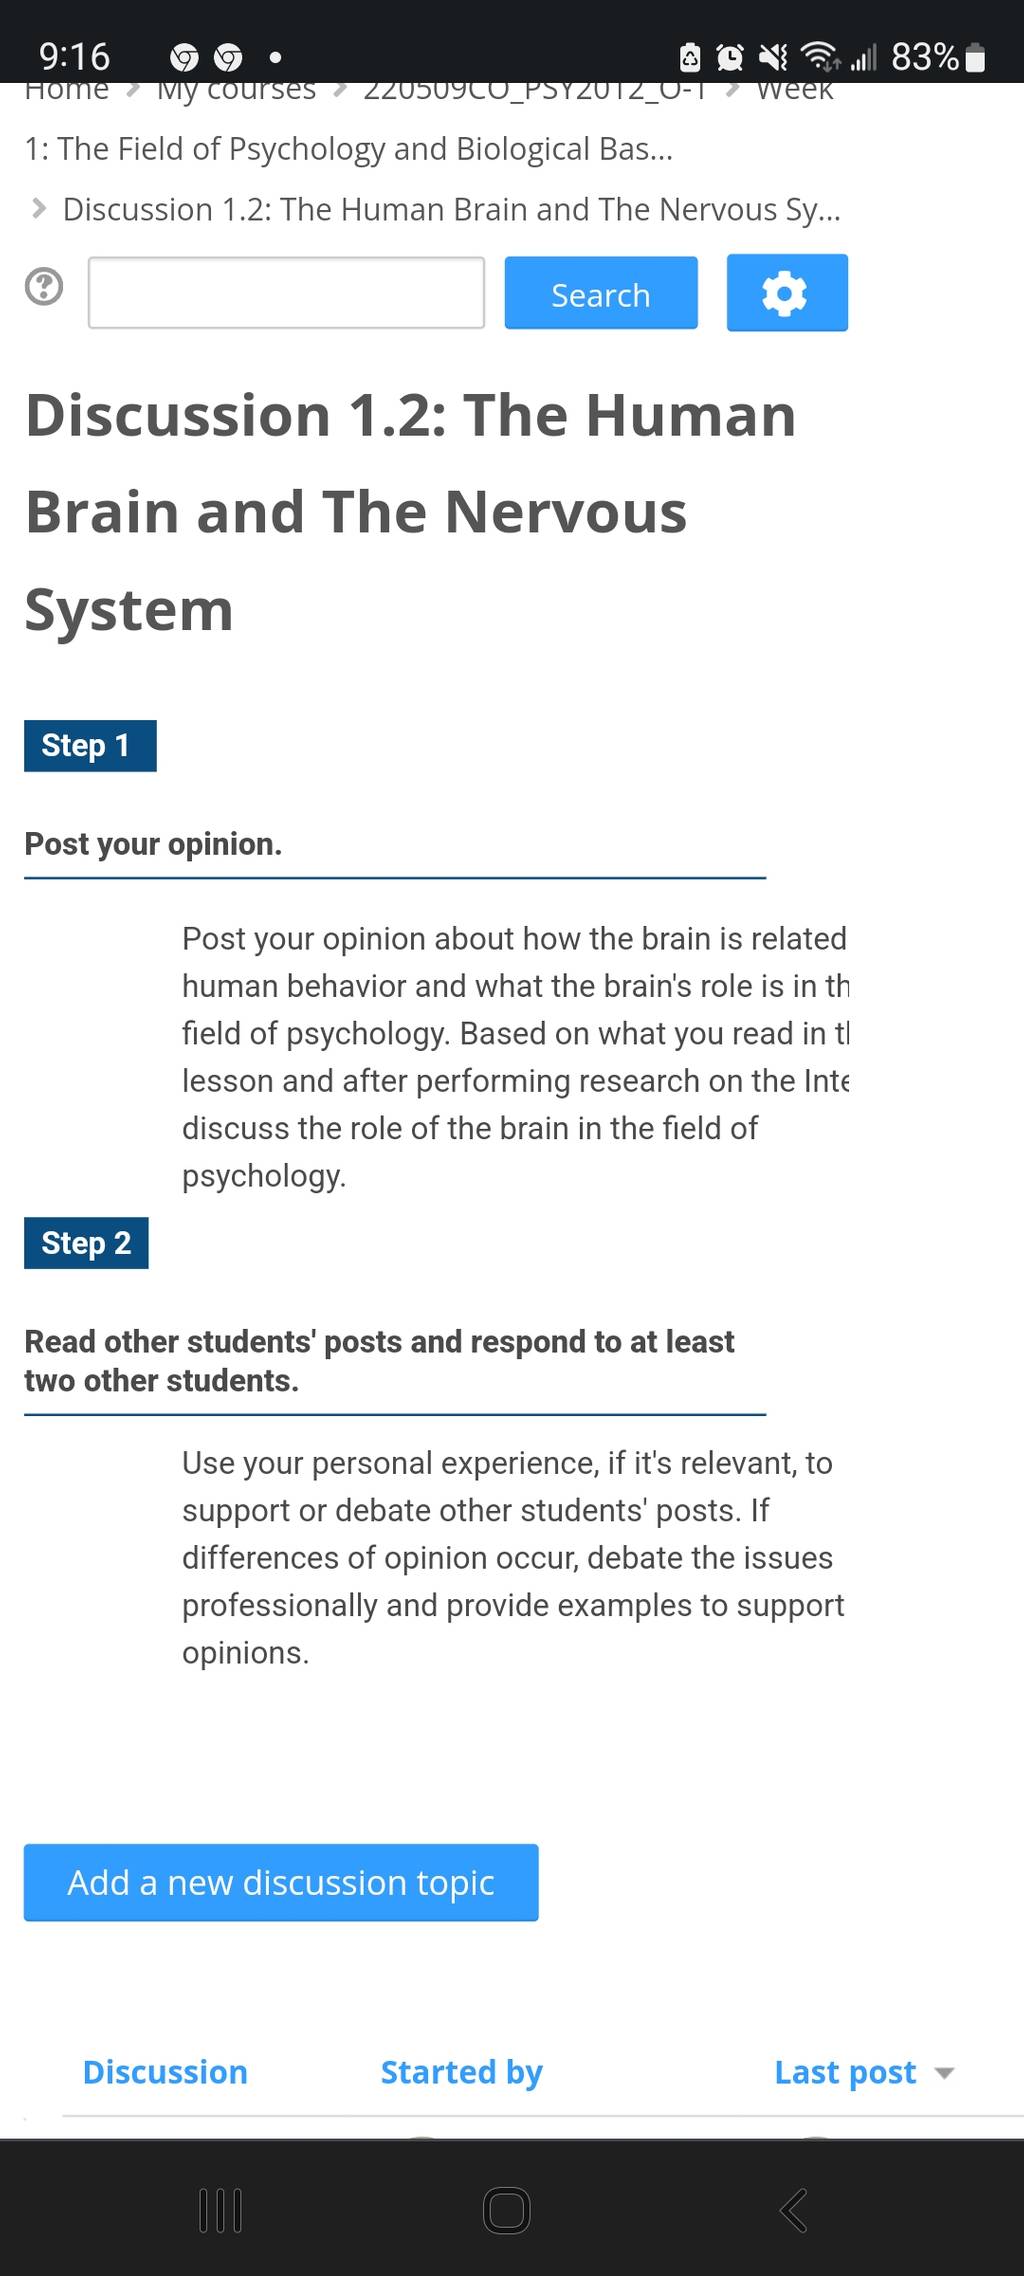1024x2276 pixels.
Task: Open the settings gear button
Action: point(787,293)
